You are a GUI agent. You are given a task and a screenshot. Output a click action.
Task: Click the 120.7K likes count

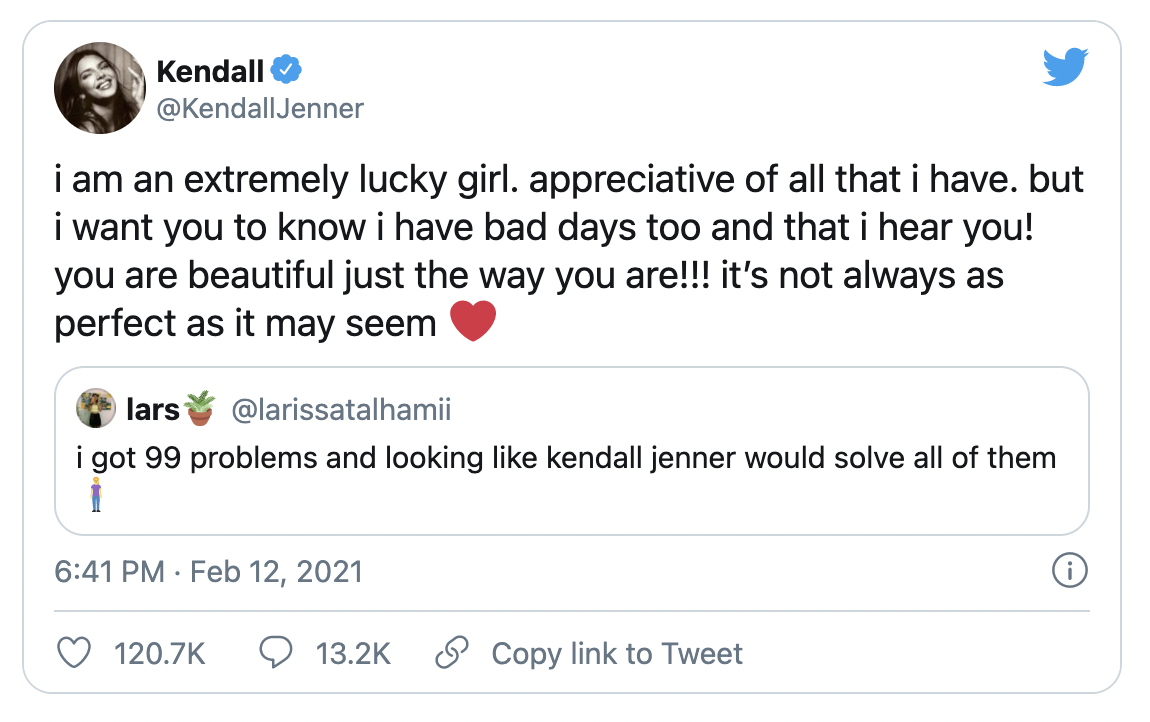click(x=160, y=654)
